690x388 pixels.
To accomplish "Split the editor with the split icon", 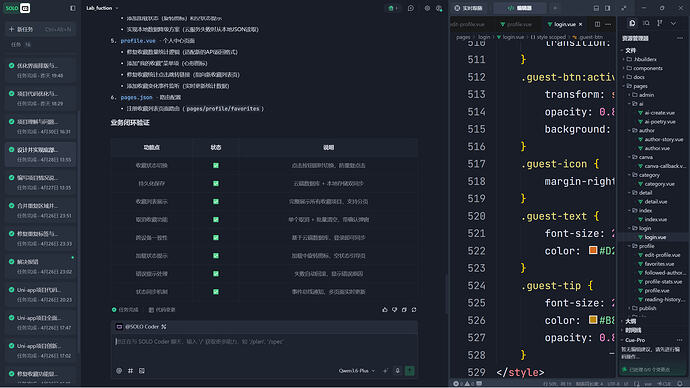I will [597, 24].
